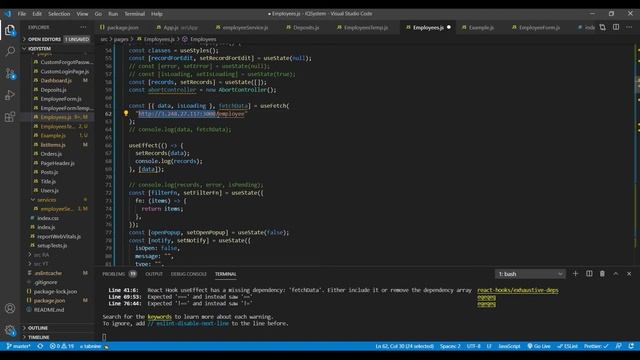Split the editor to the right
This screenshot has width=640, height=360.
point(616,27)
